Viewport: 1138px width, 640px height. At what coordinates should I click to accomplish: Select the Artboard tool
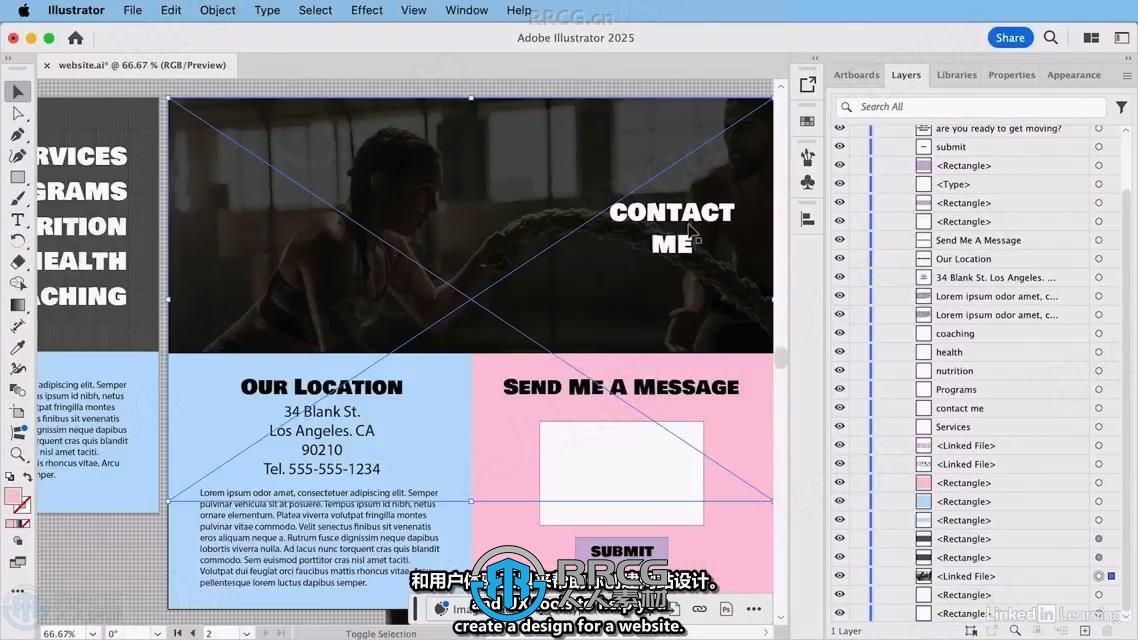click(18, 411)
